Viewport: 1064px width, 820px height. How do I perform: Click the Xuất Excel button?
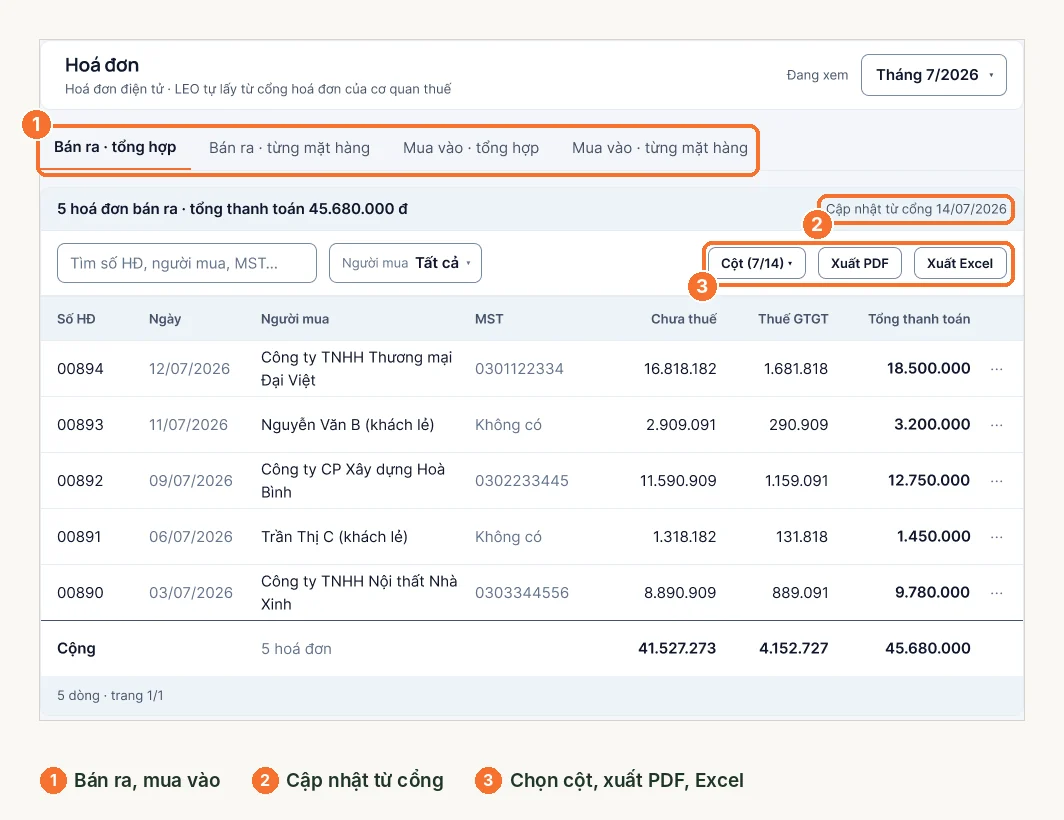pyautogui.click(x=960, y=263)
